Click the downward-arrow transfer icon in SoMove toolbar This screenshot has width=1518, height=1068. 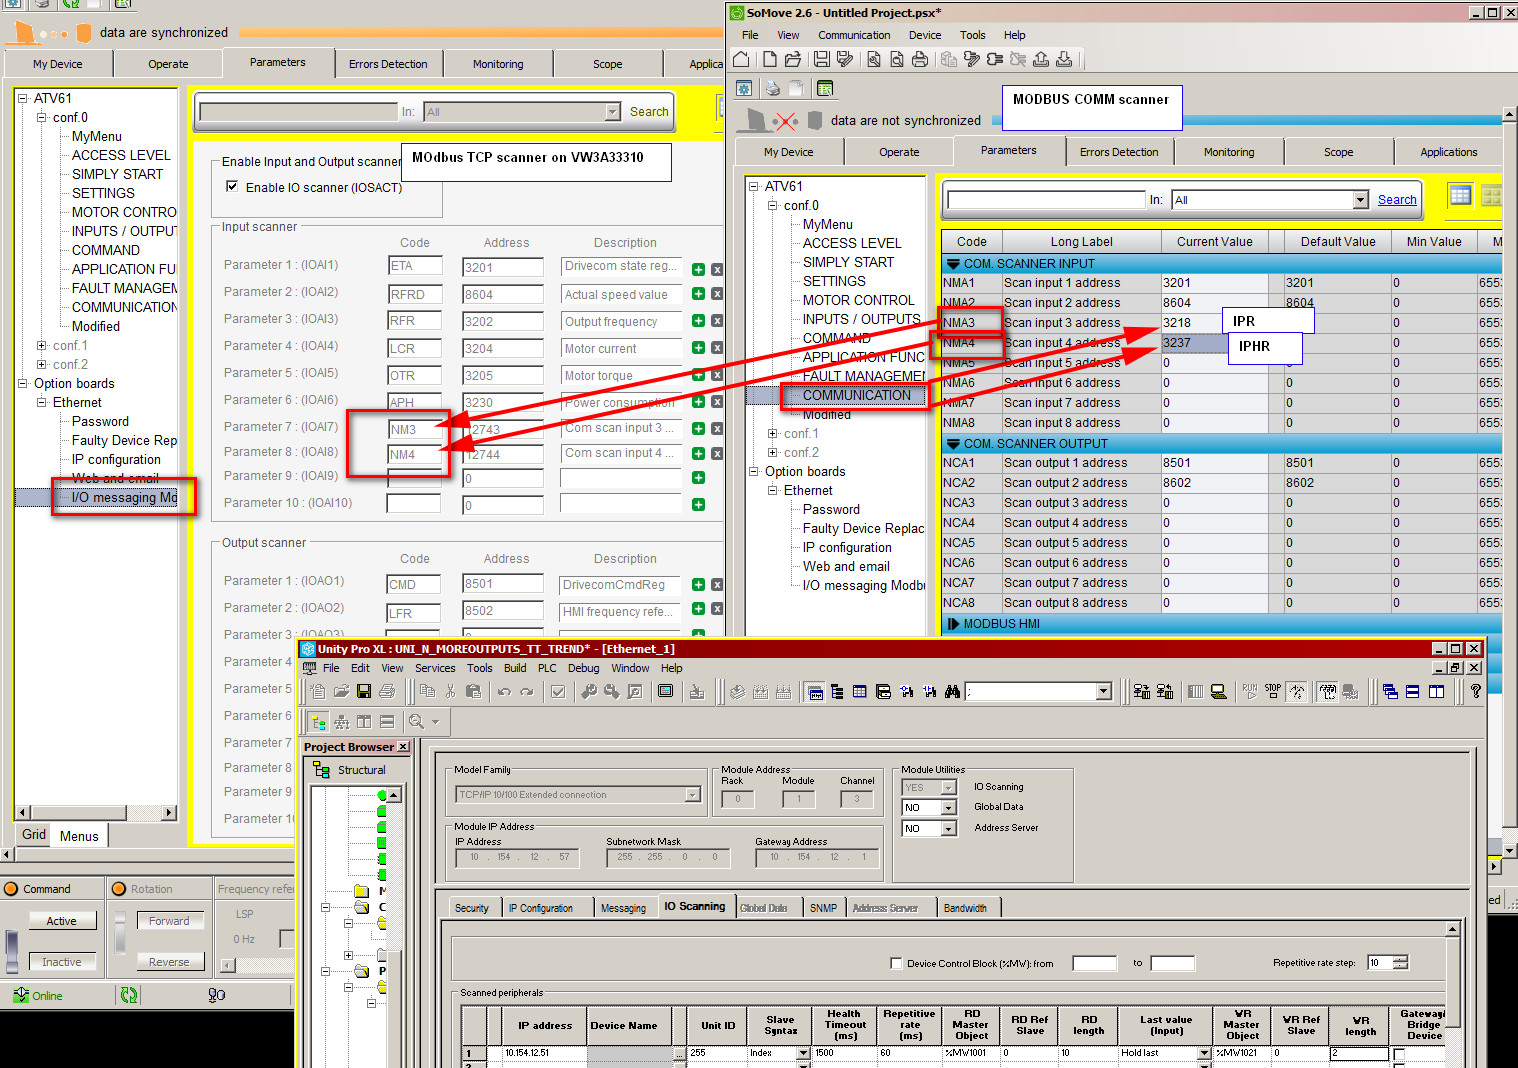(x=1064, y=59)
